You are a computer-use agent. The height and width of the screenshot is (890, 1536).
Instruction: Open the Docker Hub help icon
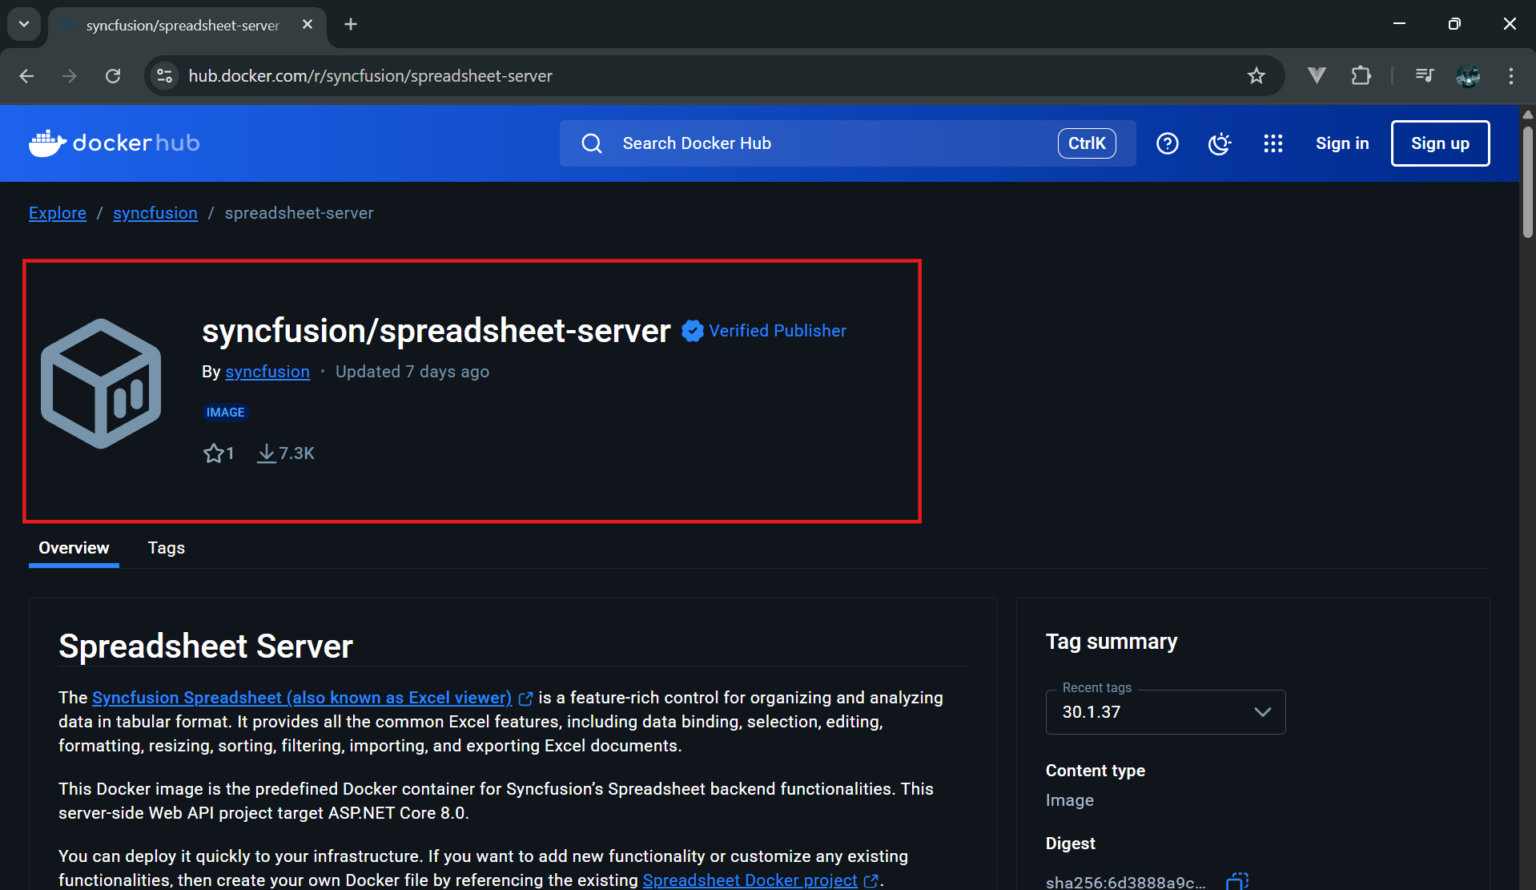point(1167,143)
